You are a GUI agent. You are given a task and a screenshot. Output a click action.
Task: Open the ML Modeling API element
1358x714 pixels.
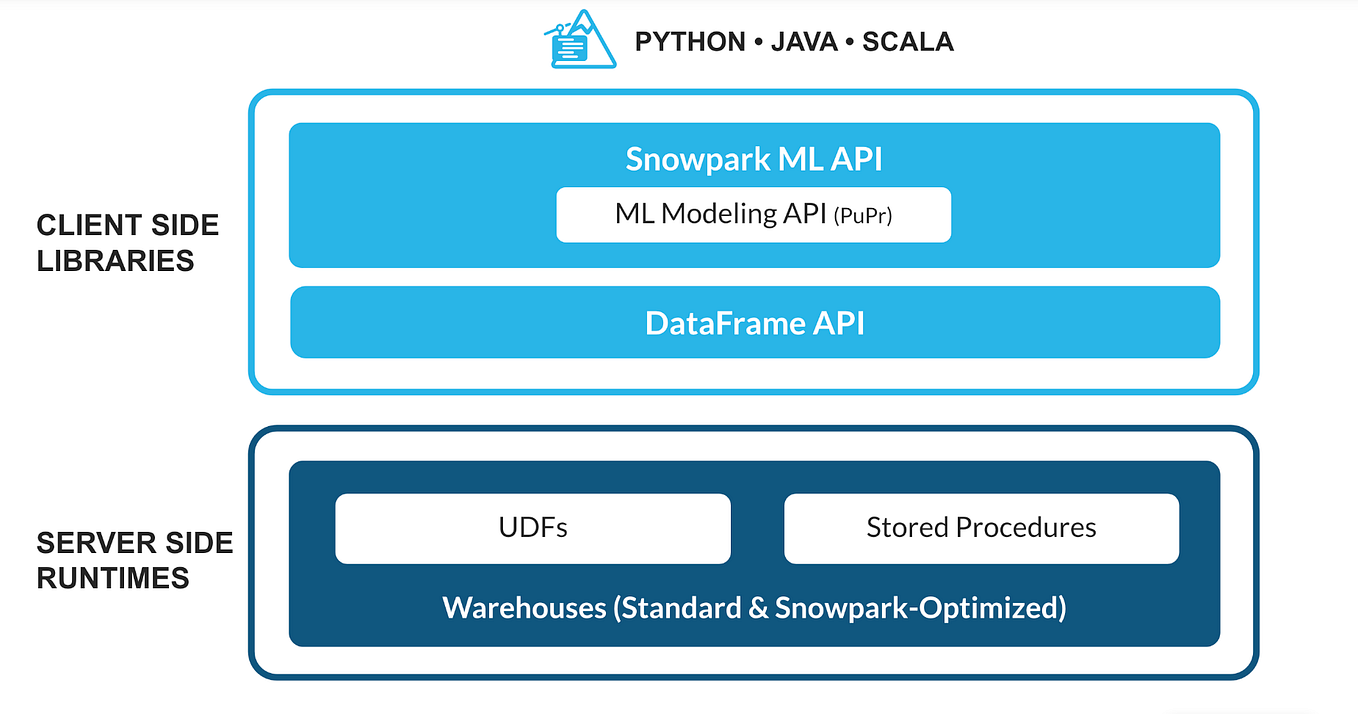click(753, 214)
